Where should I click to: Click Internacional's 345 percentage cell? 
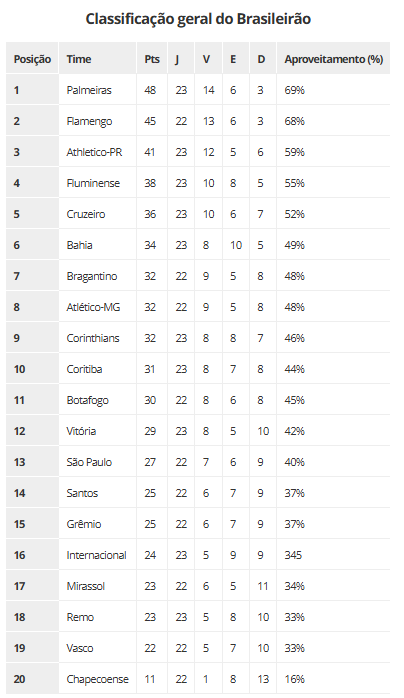(293, 555)
